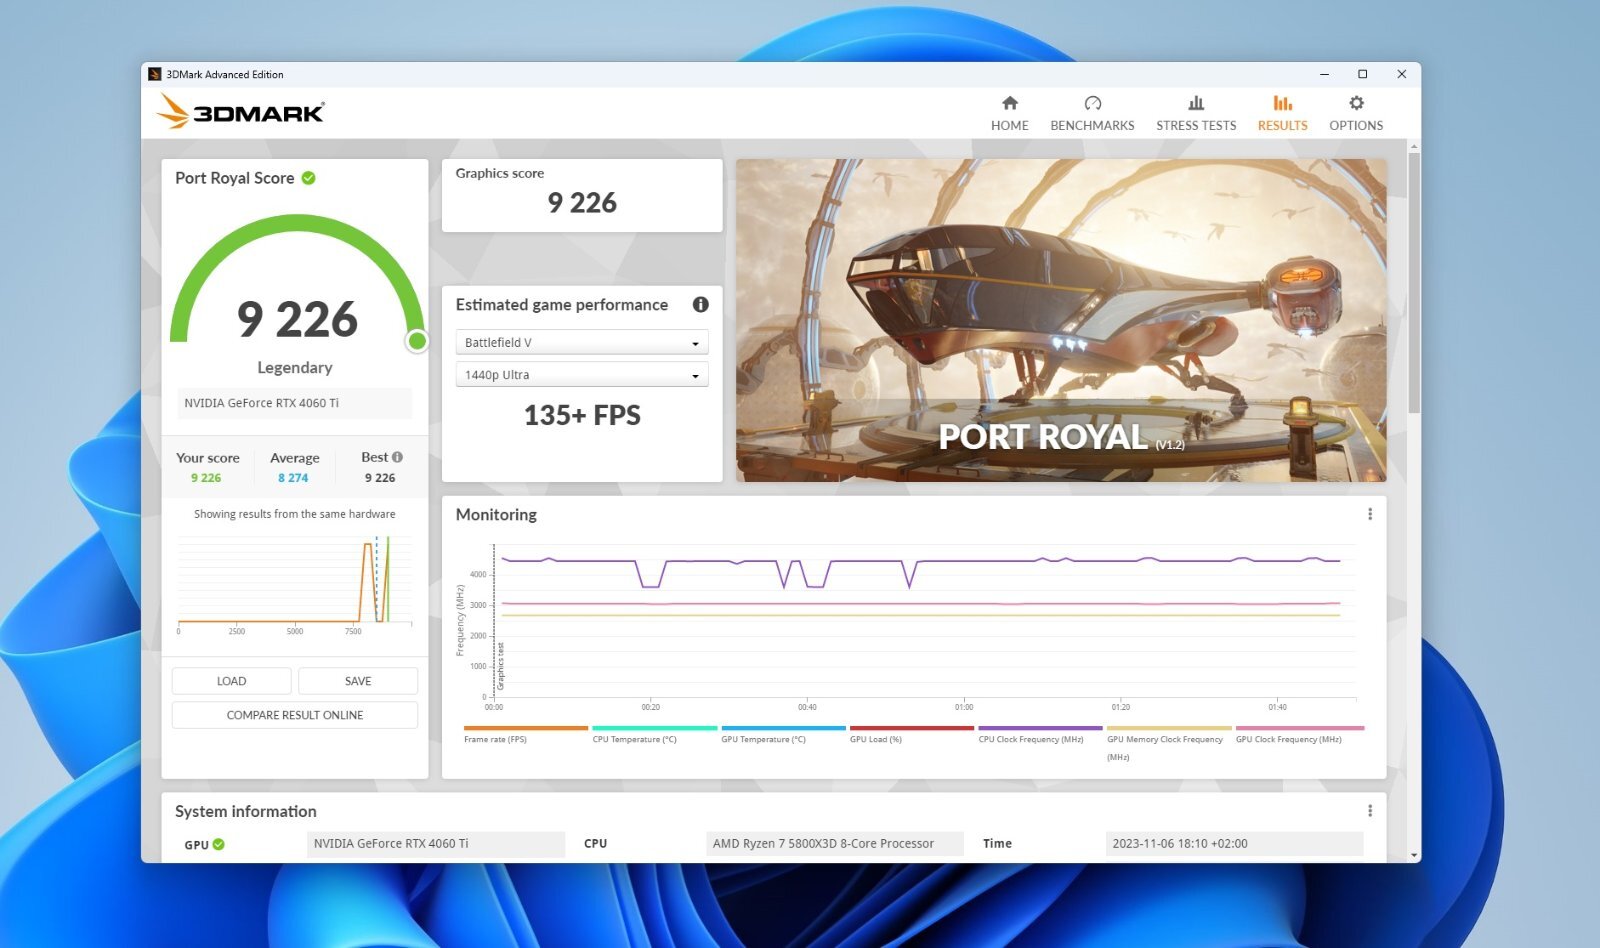Click Your score value 9 226
Viewport: 1600px width, 948px height.
206,478
